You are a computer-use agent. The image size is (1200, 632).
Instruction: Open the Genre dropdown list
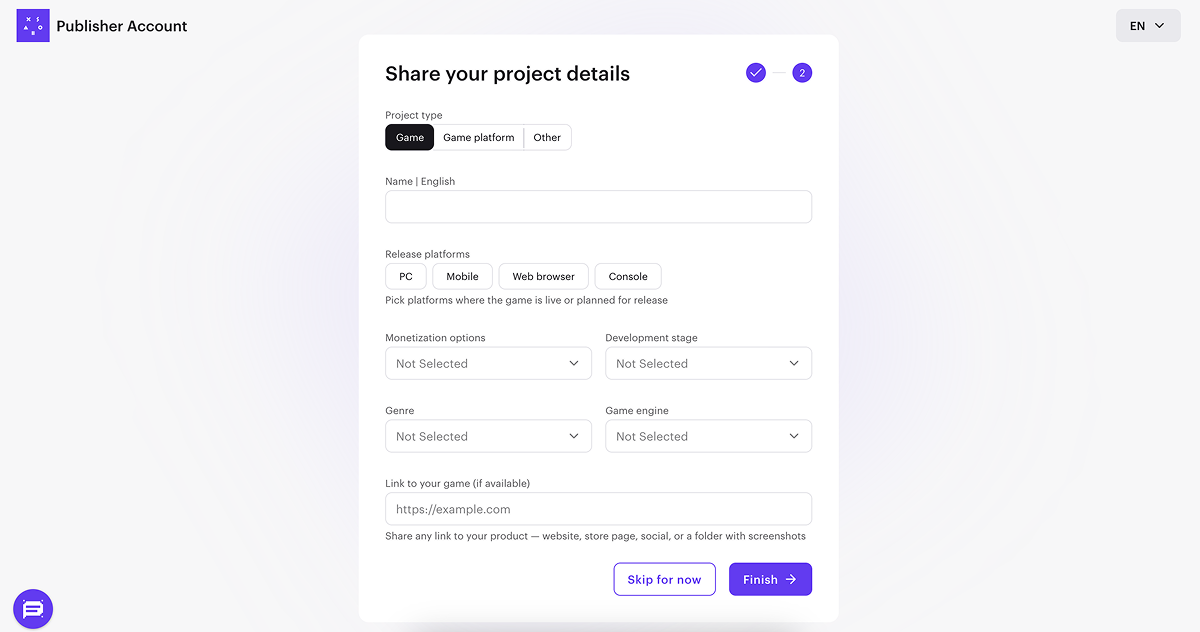point(488,437)
